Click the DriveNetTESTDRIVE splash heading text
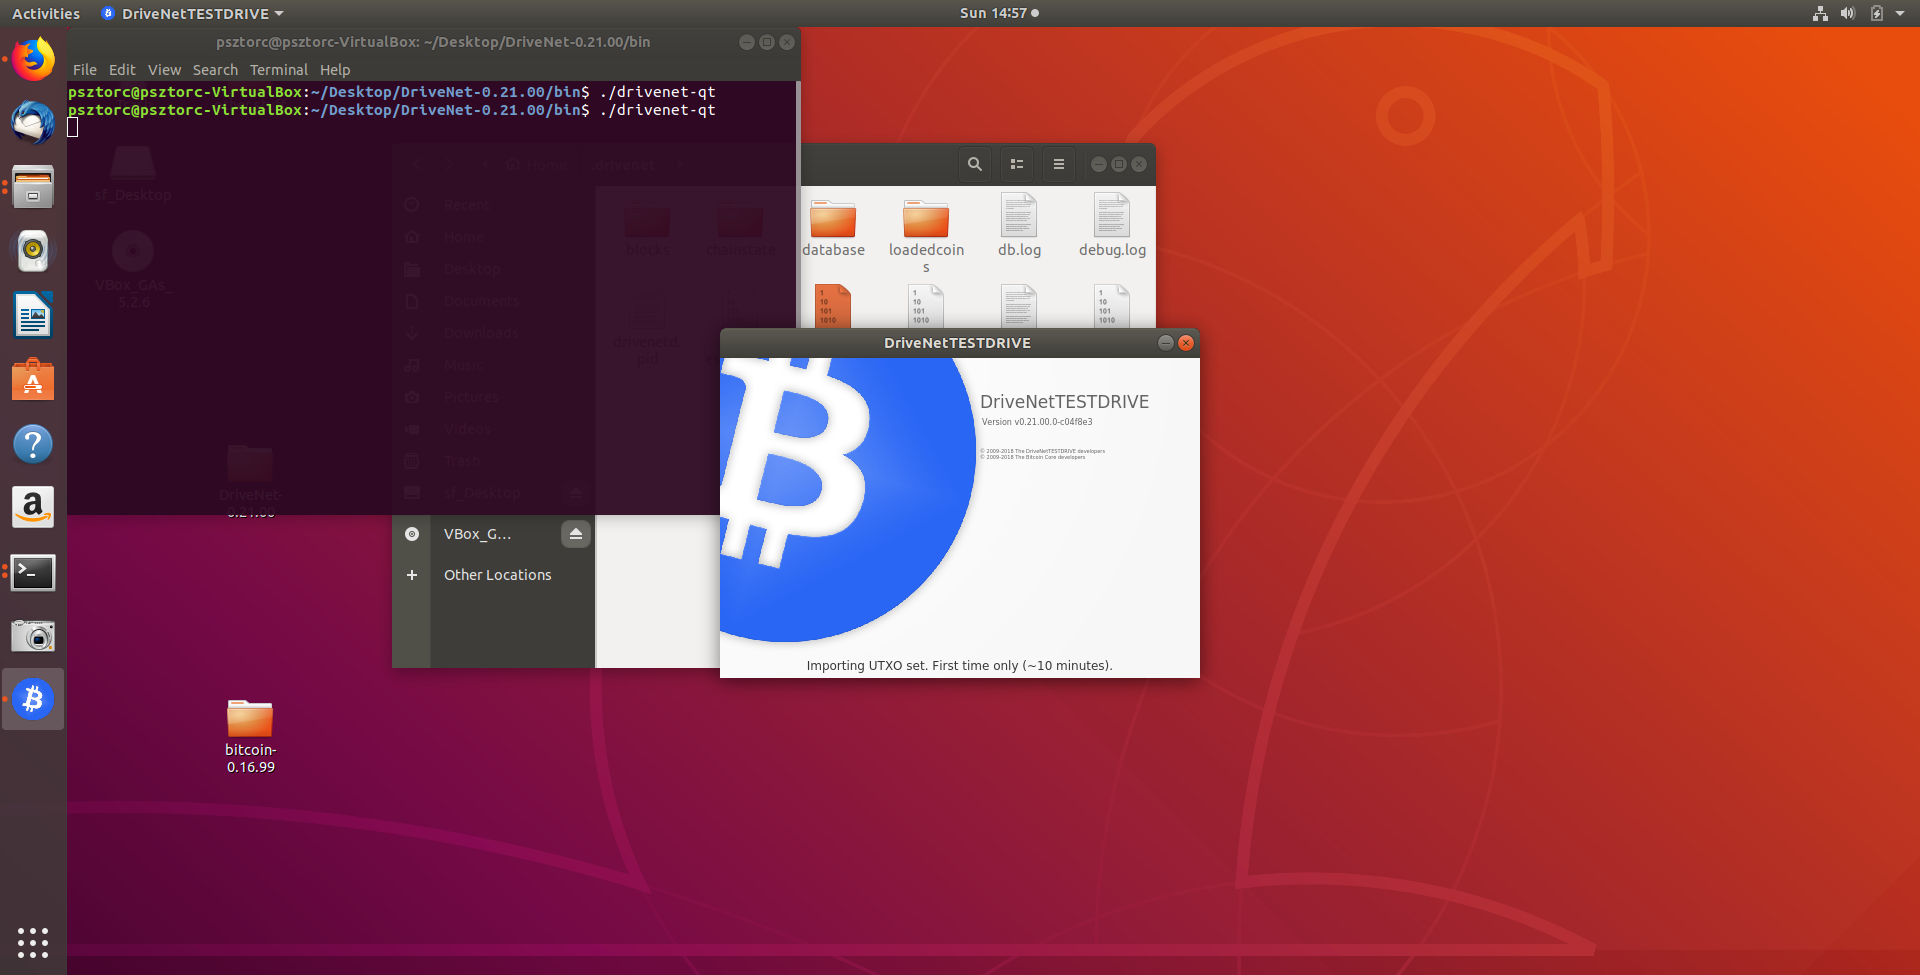Screen dimensions: 1920x975 tap(1064, 402)
